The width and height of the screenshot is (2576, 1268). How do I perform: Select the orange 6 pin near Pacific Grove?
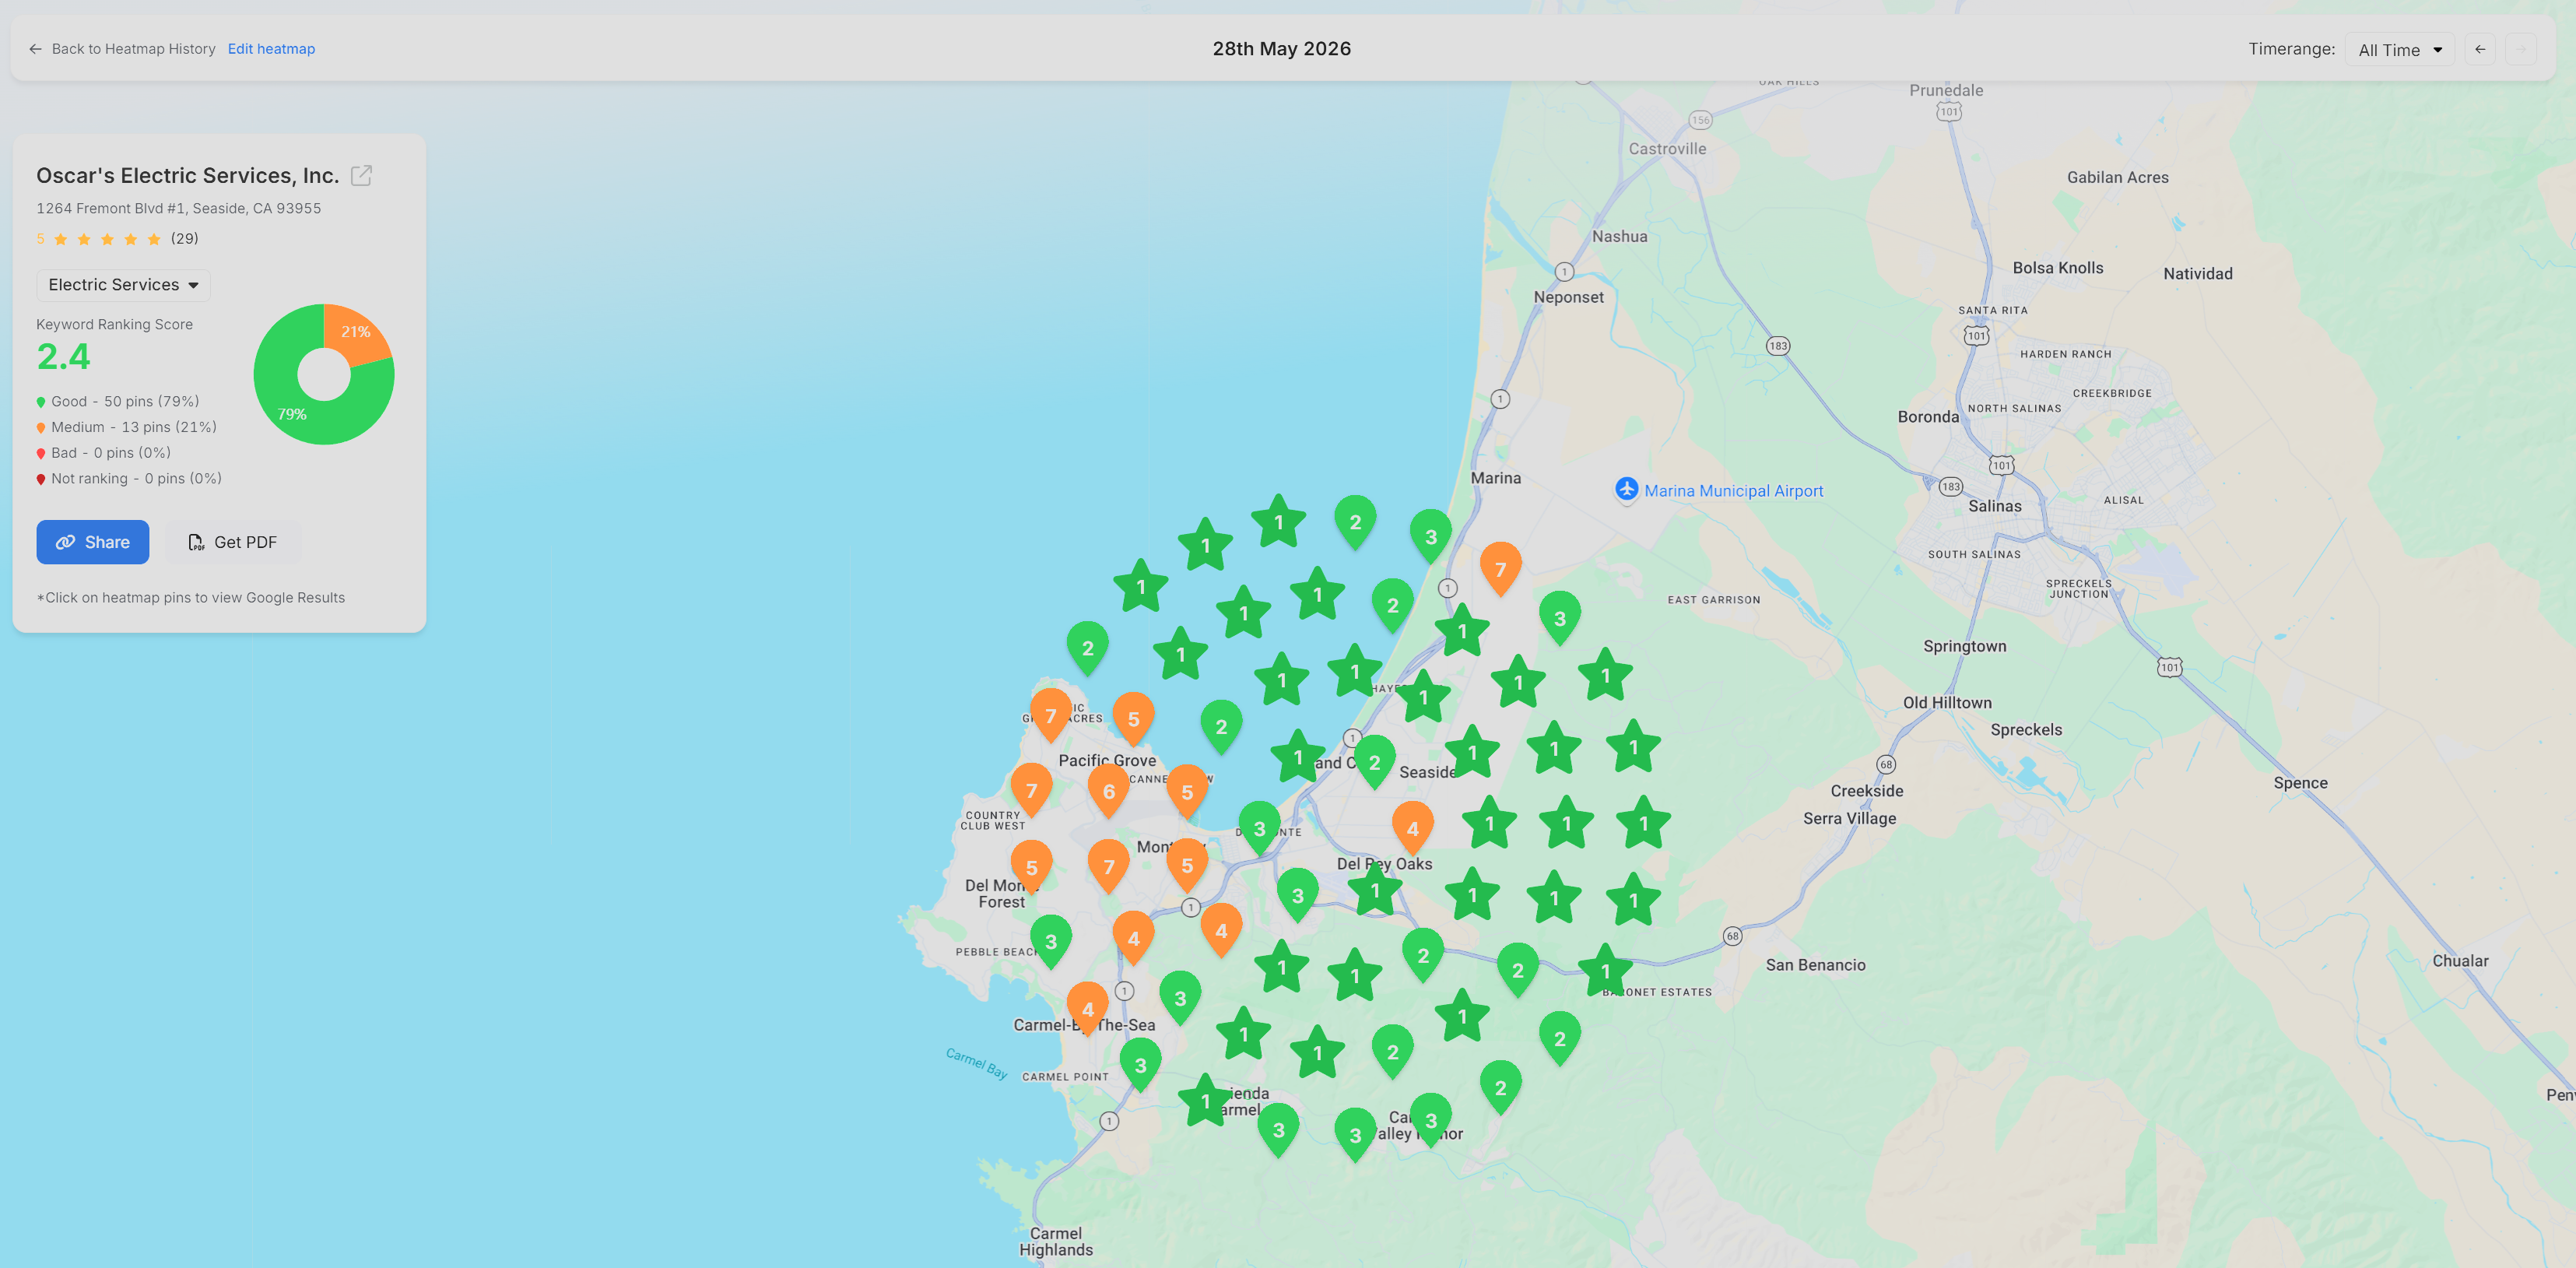(1108, 791)
